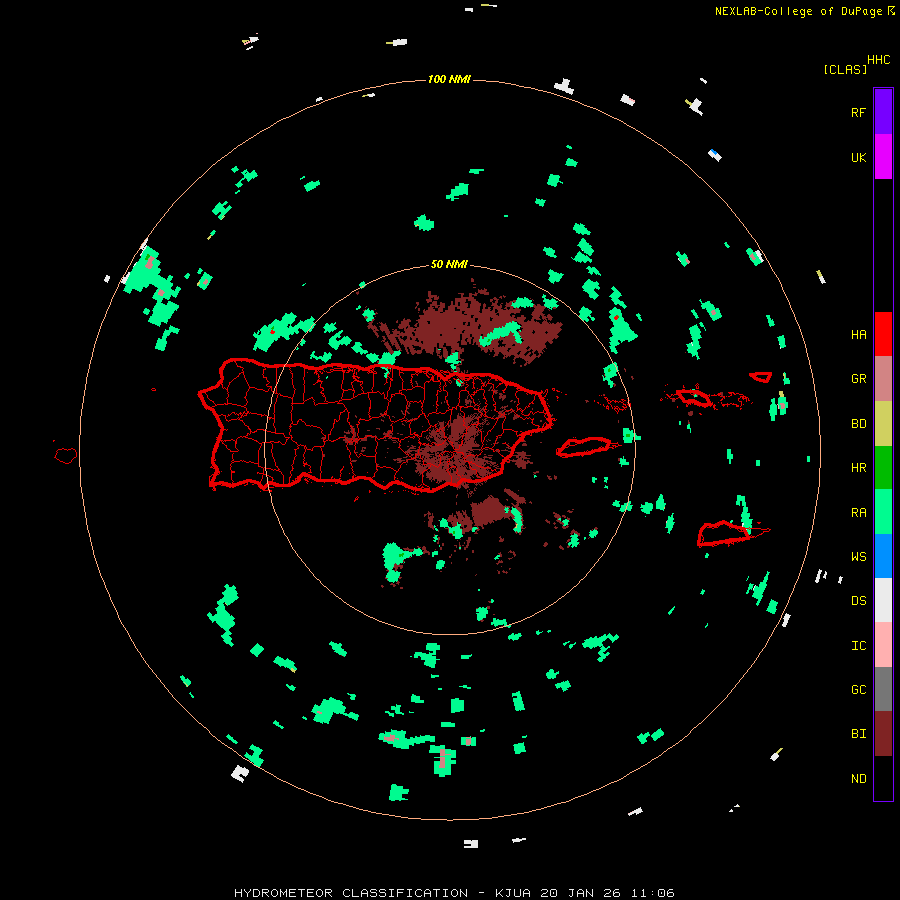Click the UK legend label
The image size is (900, 900).
tap(858, 157)
